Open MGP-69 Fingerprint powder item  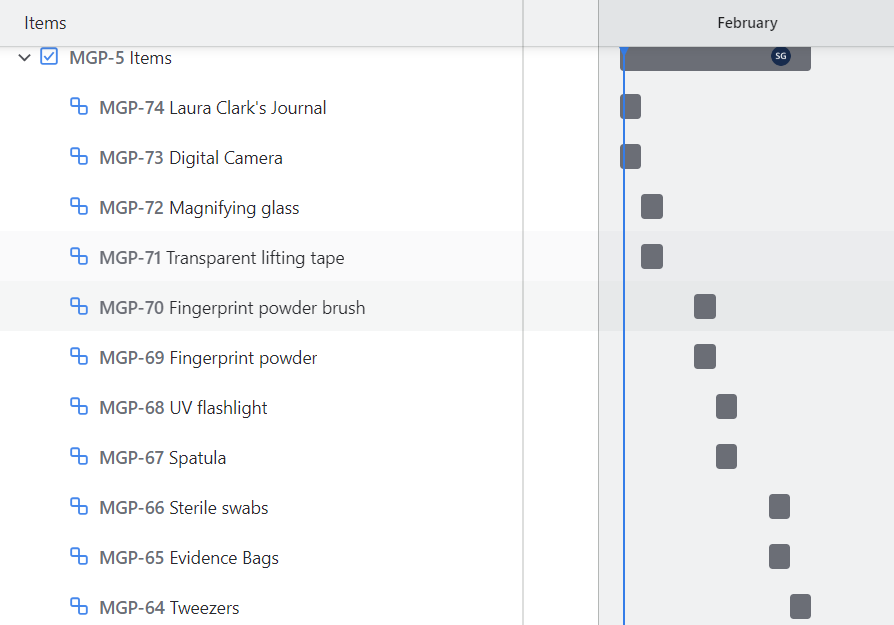[208, 358]
